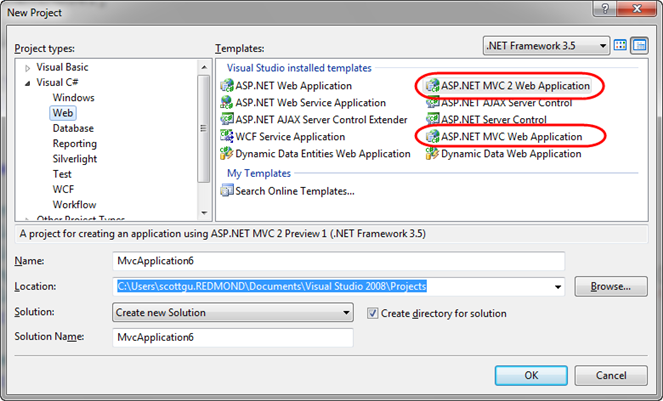Click project types scrollbar down arrow
663x401 pixels.
click(204, 213)
